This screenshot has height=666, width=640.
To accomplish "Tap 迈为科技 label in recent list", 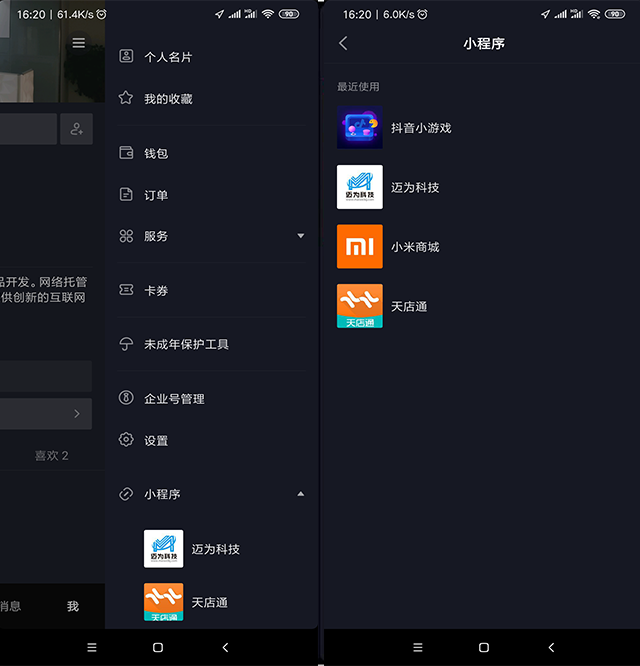I will 415,187.
